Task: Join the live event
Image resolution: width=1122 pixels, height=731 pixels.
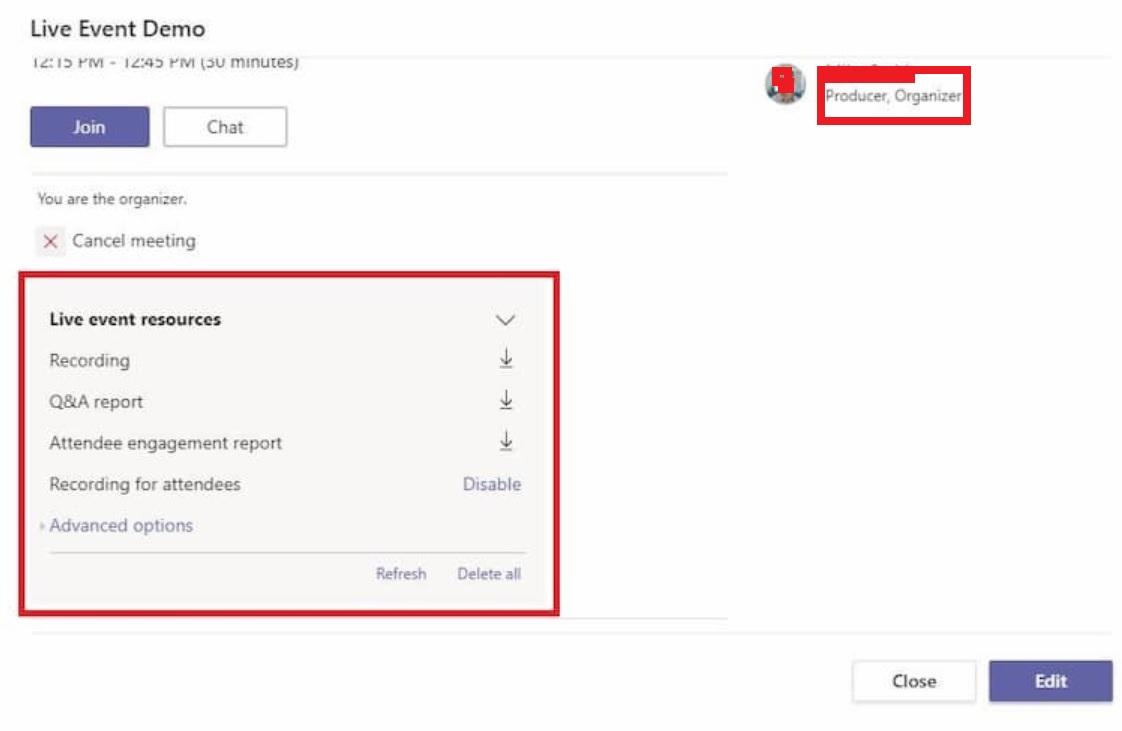Action: click(x=89, y=127)
